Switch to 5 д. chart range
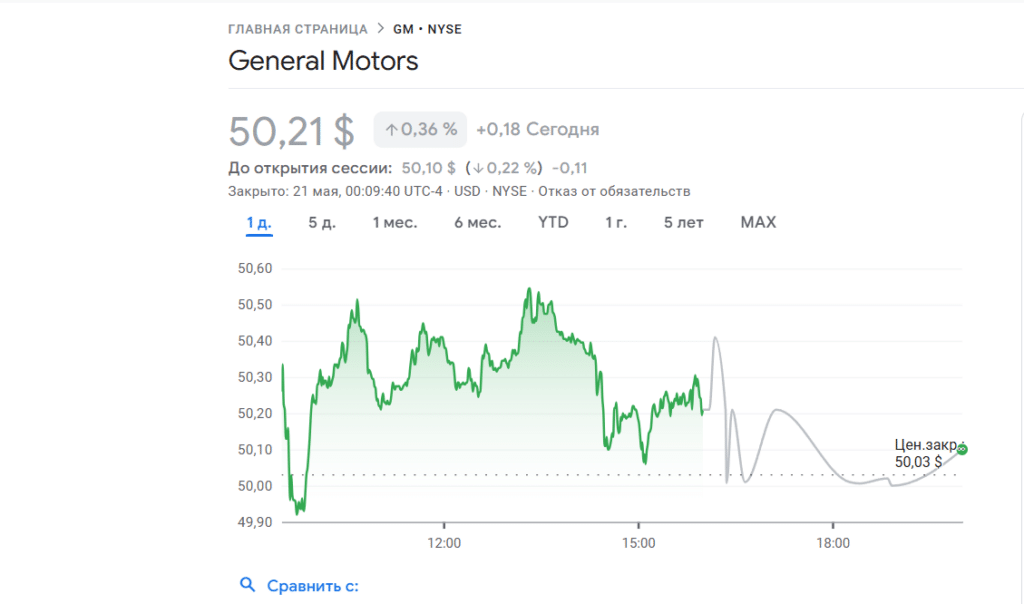Image resolution: width=1024 pixels, height=604 pixels. coord(321,222)
